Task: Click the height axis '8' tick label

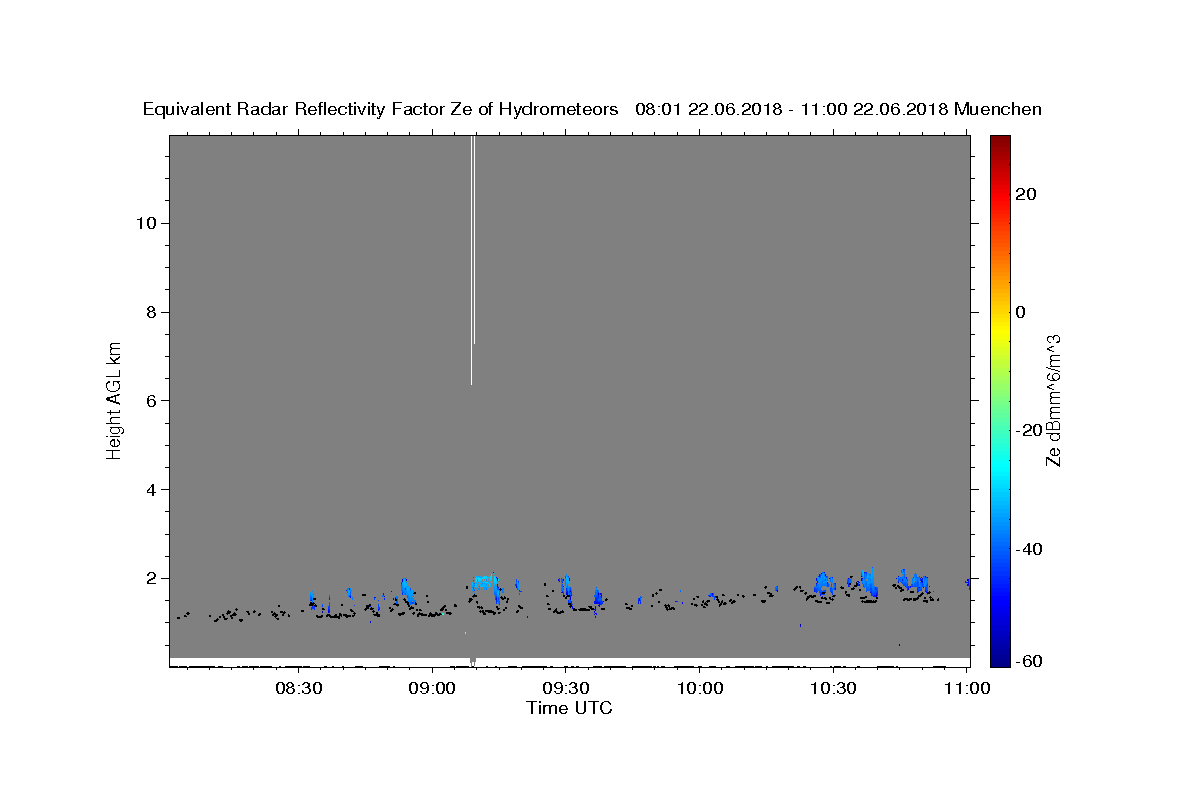Action: tap(152, 312)
